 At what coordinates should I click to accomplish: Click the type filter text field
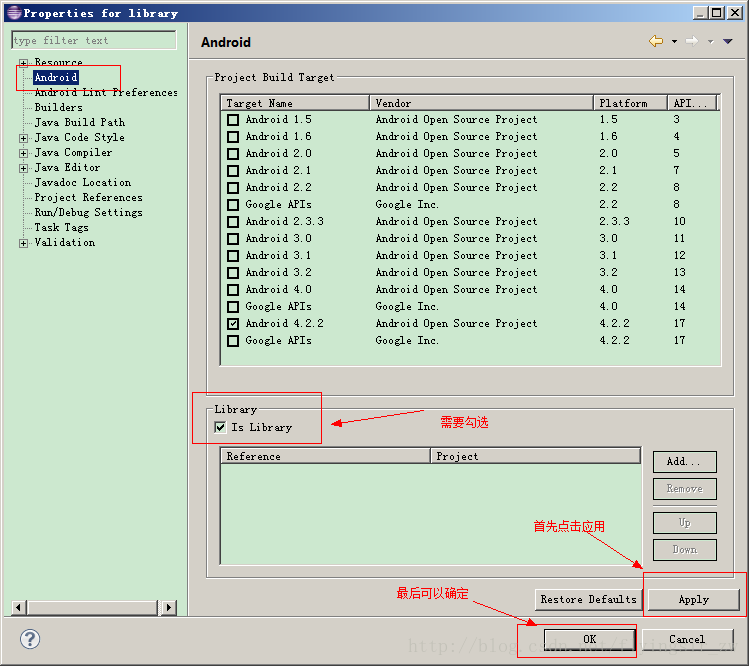click(x=94, y=40)
